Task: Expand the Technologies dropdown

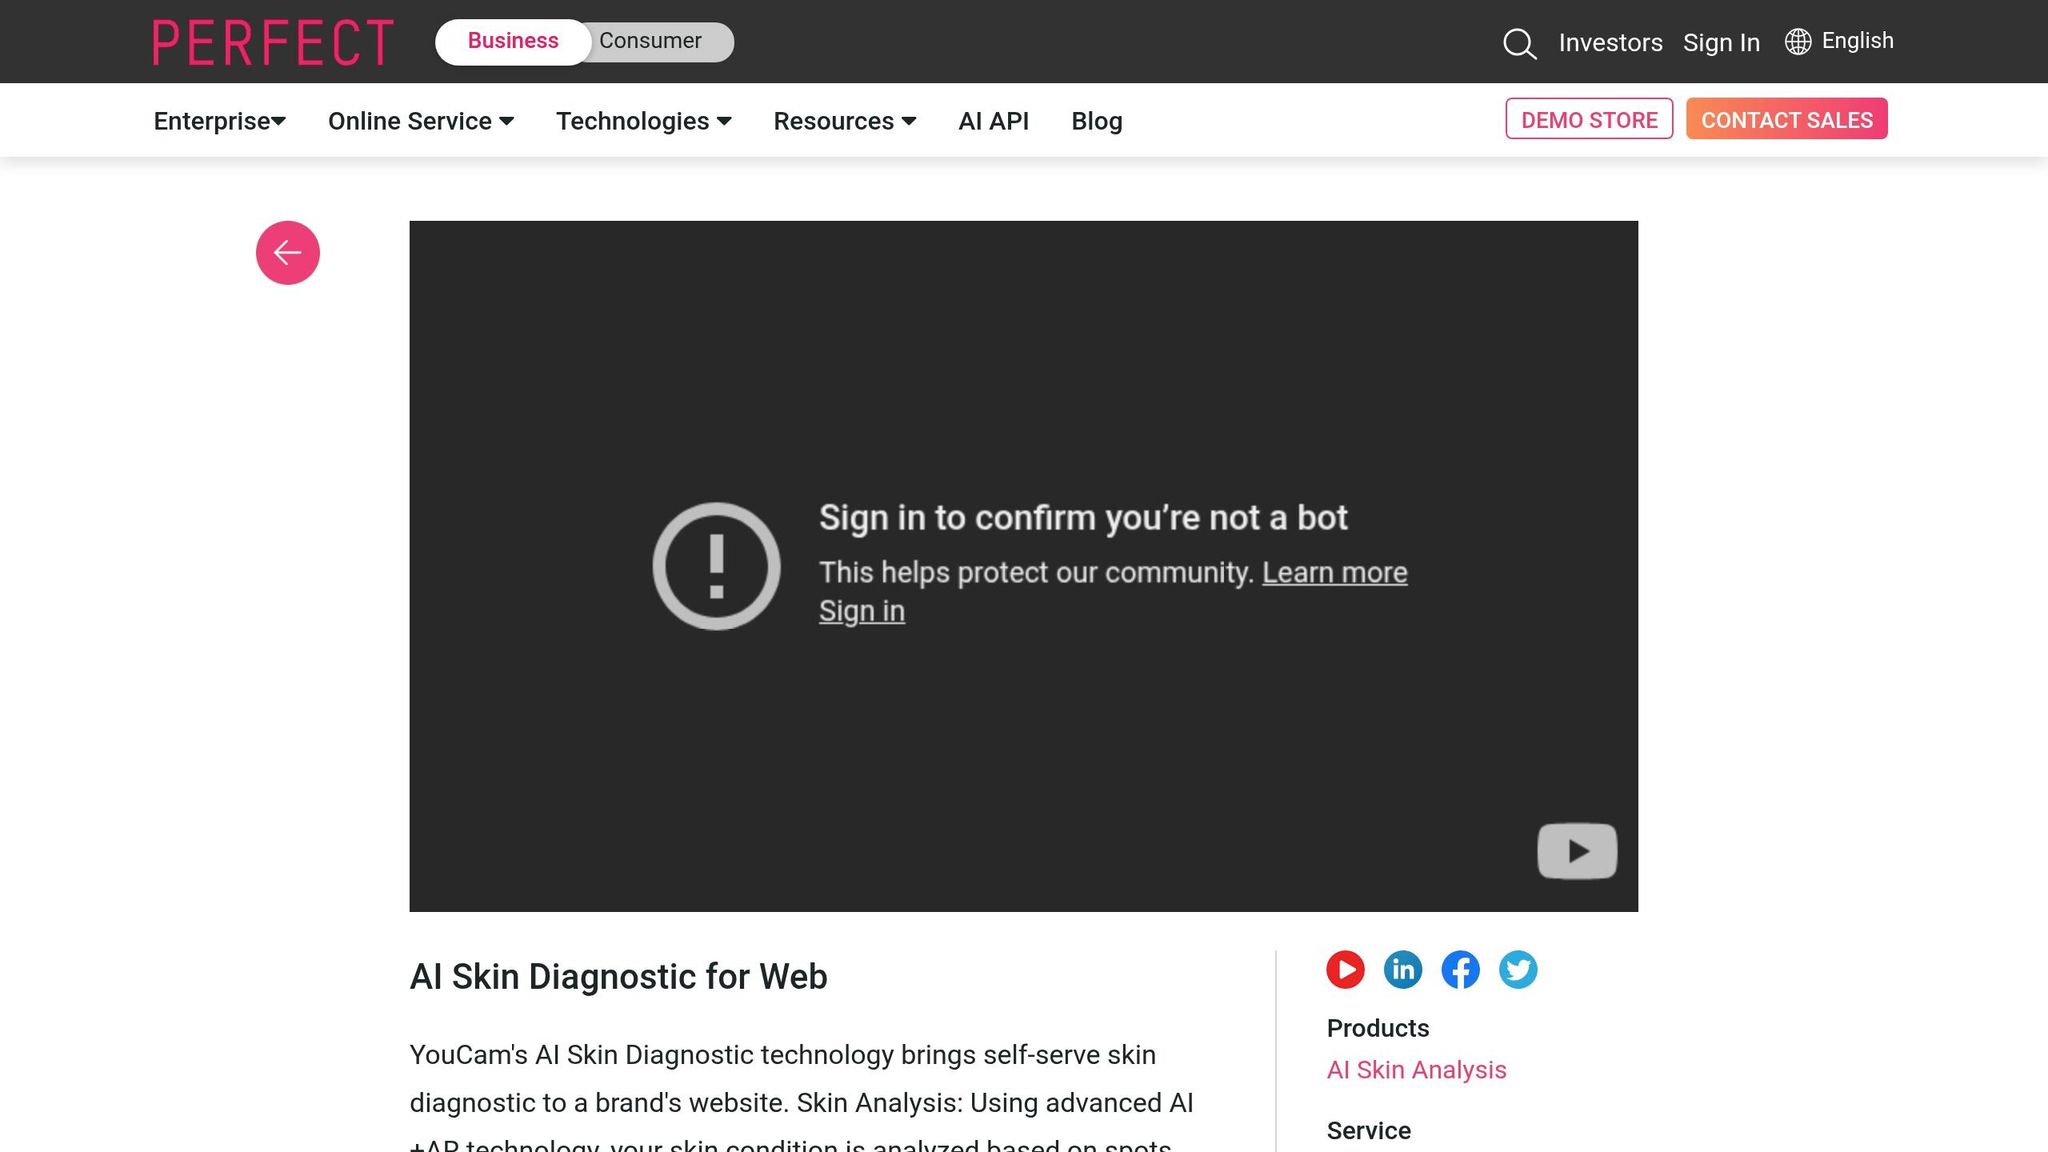Action: point(644,121)
